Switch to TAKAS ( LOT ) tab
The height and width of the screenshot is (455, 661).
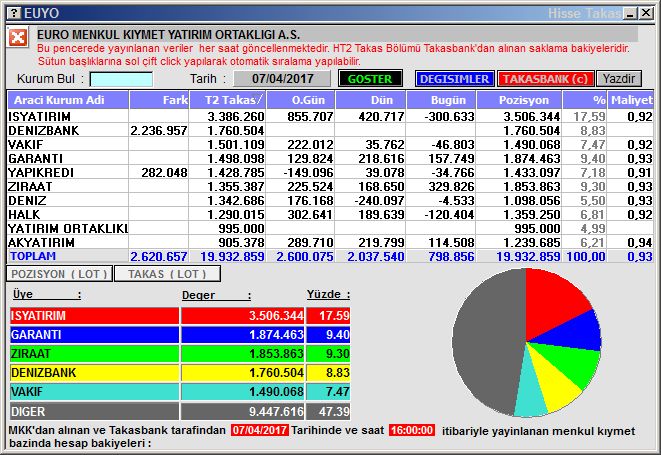(x=167, y=274)
